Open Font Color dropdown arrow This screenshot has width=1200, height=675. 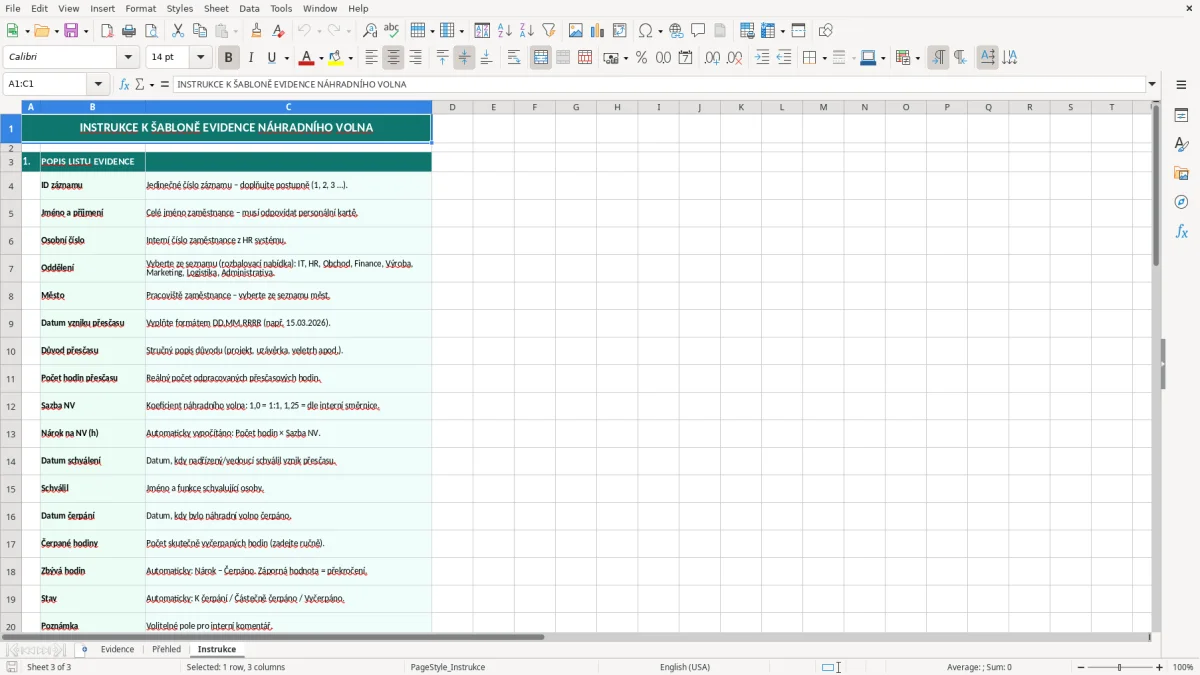point(320,58)
